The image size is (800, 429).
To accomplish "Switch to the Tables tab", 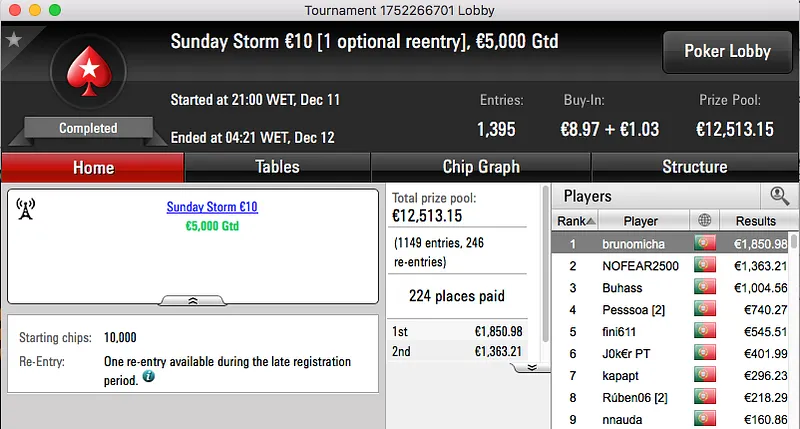I will [277, 167].
